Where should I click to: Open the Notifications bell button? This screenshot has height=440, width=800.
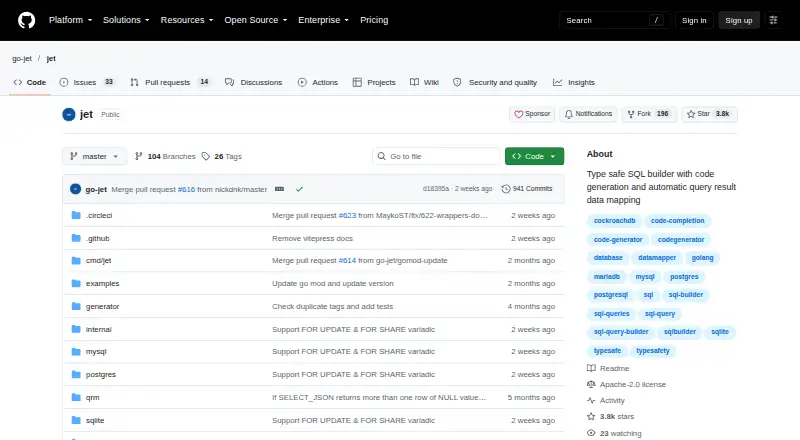click(588, 114)
